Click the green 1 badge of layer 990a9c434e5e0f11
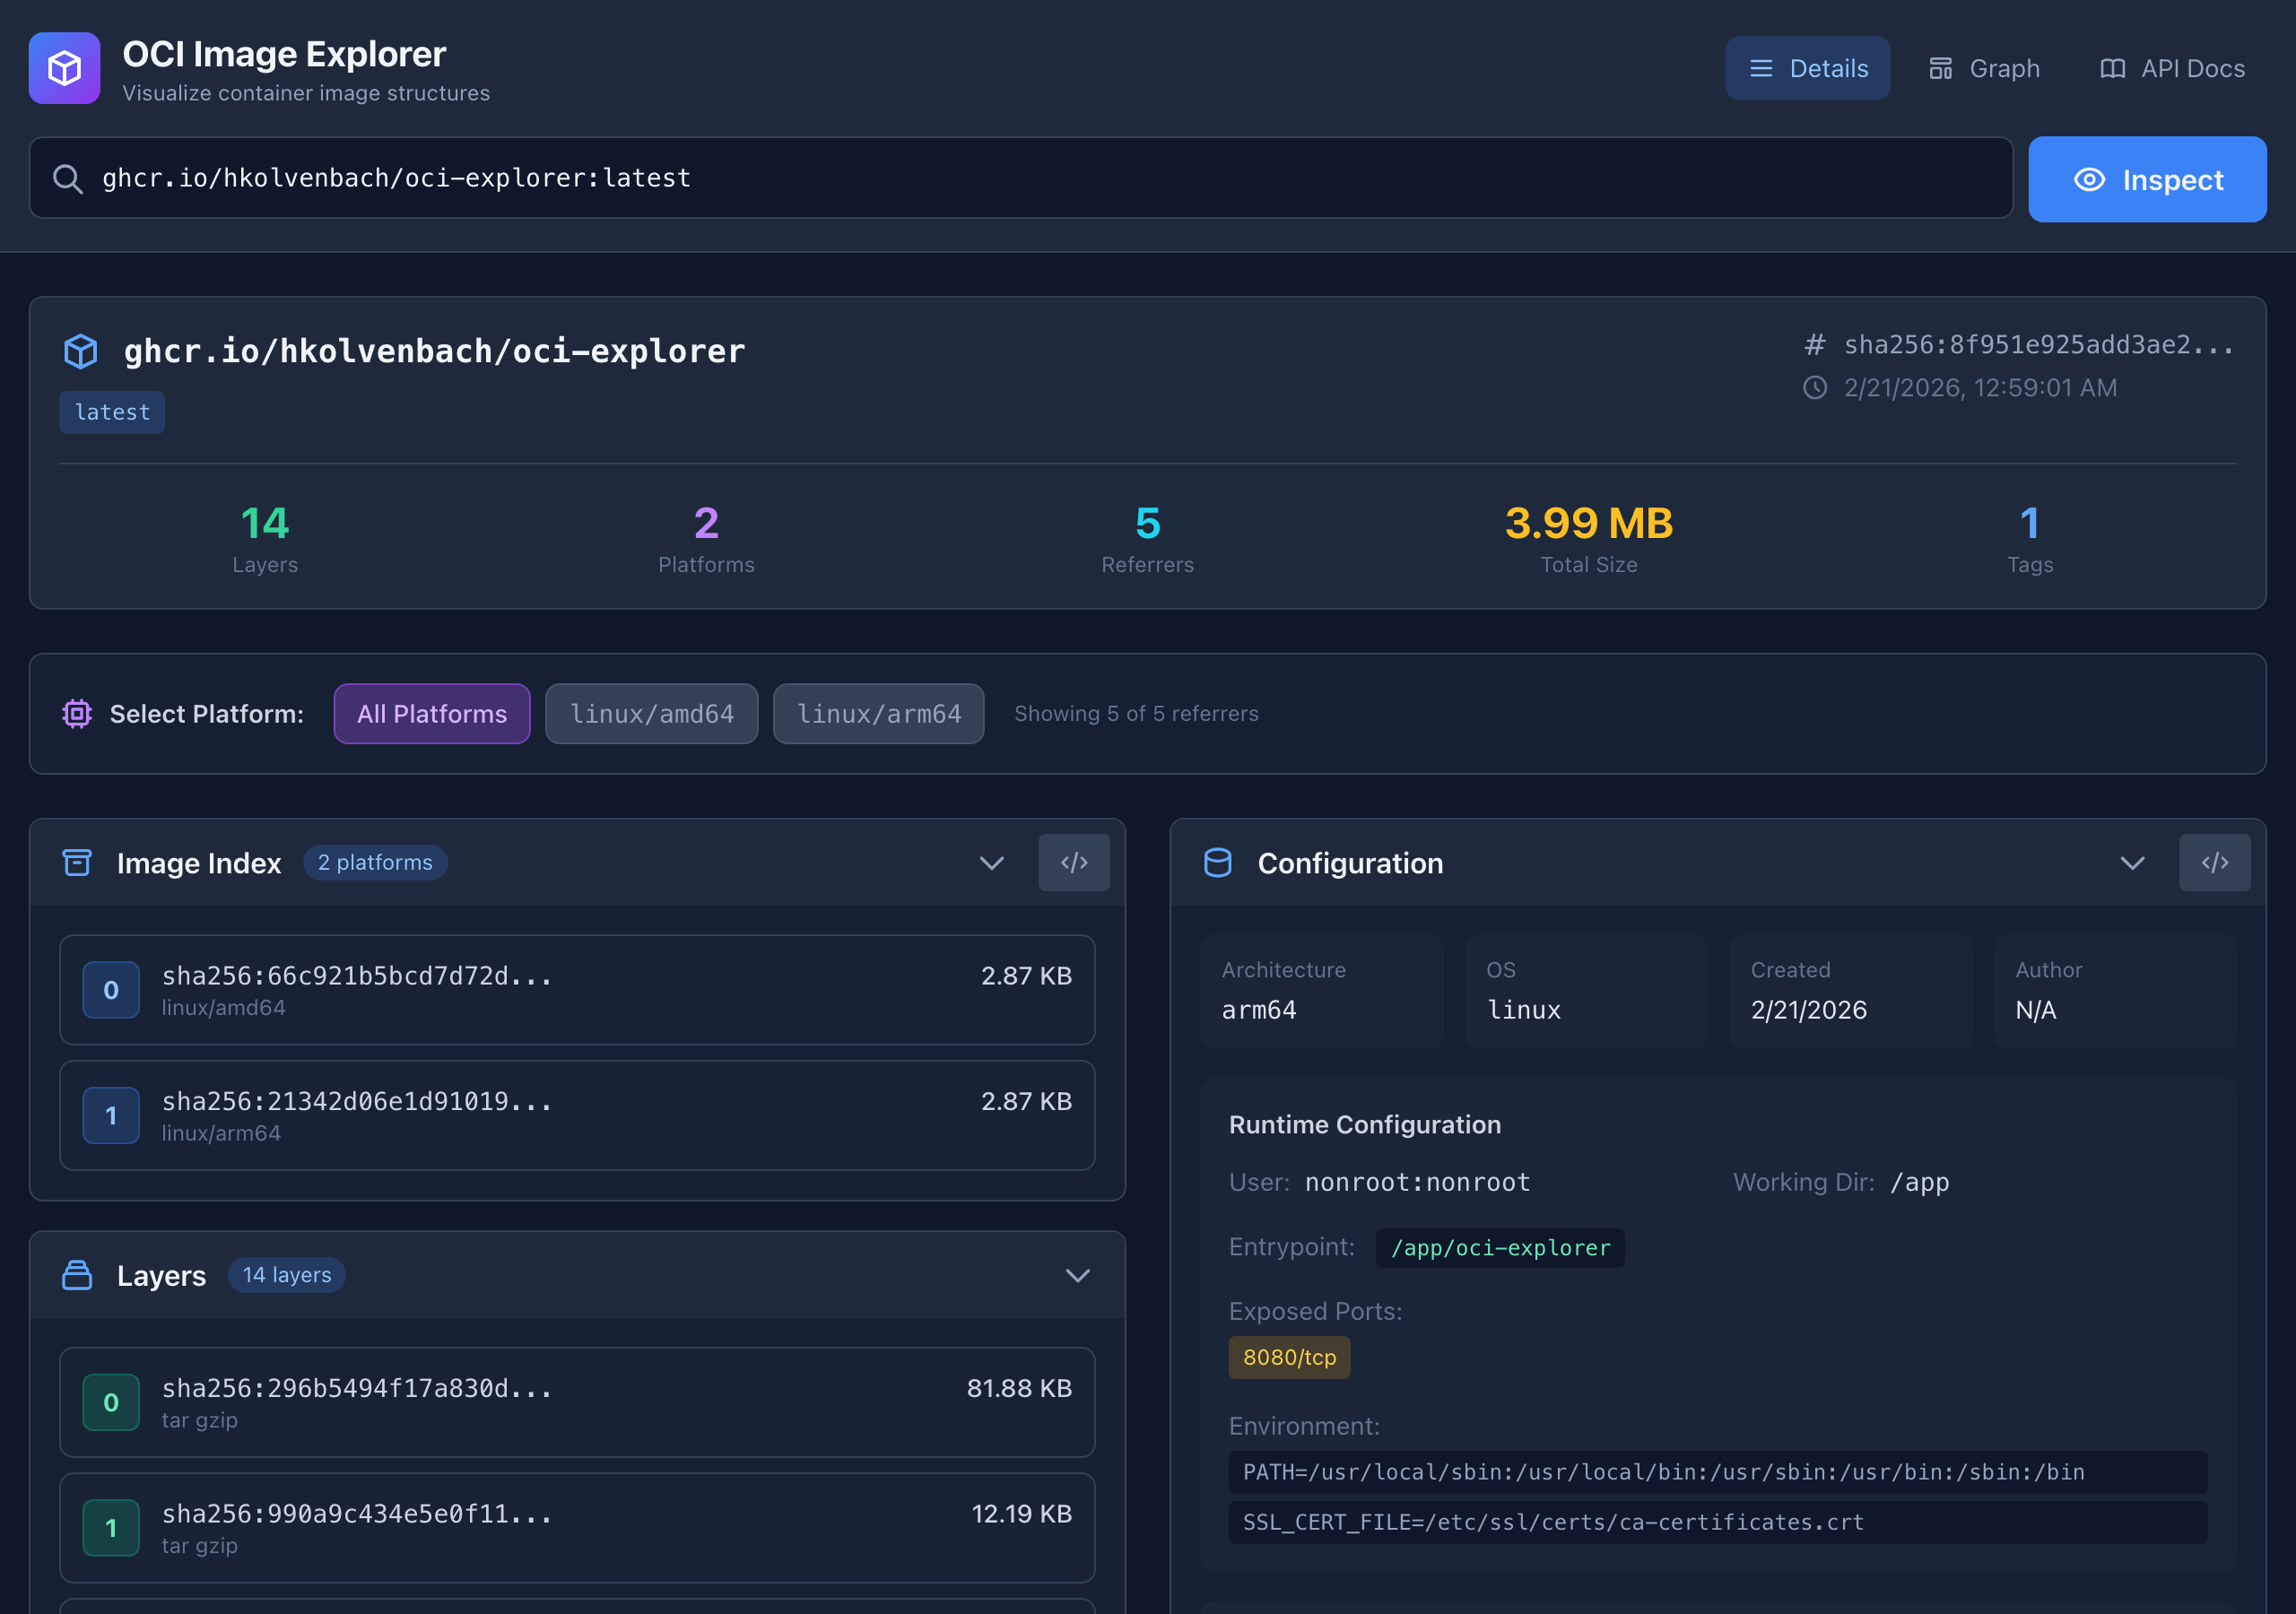This screenshot has width=2296, height=1614. coord(111,1528)
